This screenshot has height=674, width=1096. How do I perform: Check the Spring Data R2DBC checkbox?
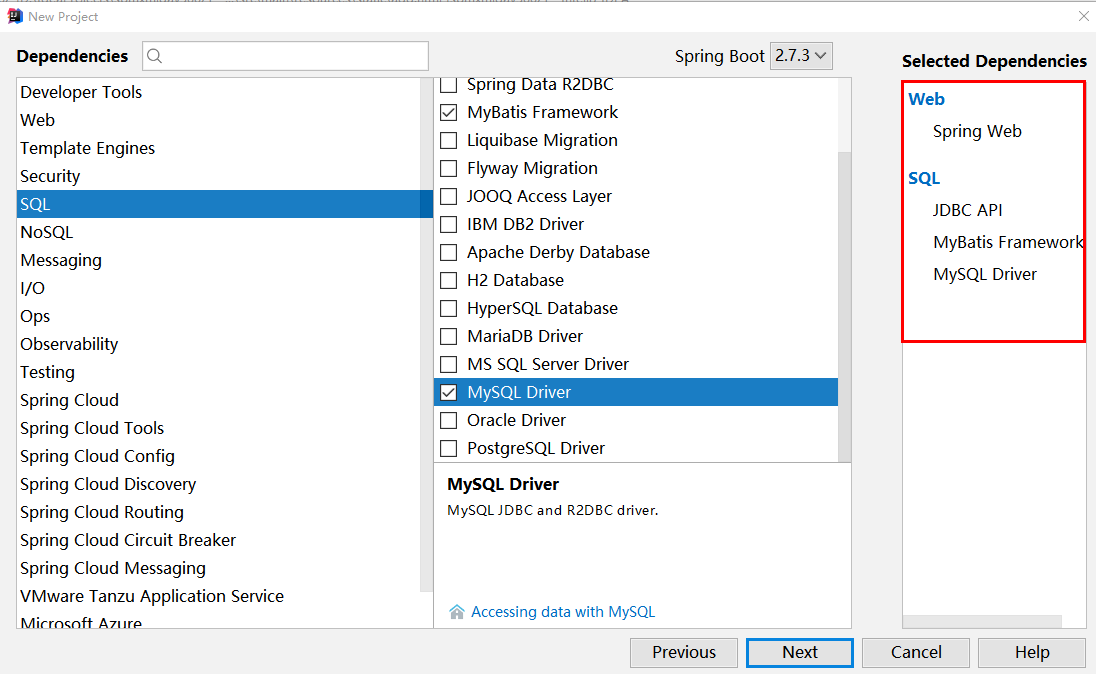tap(449, 85)
